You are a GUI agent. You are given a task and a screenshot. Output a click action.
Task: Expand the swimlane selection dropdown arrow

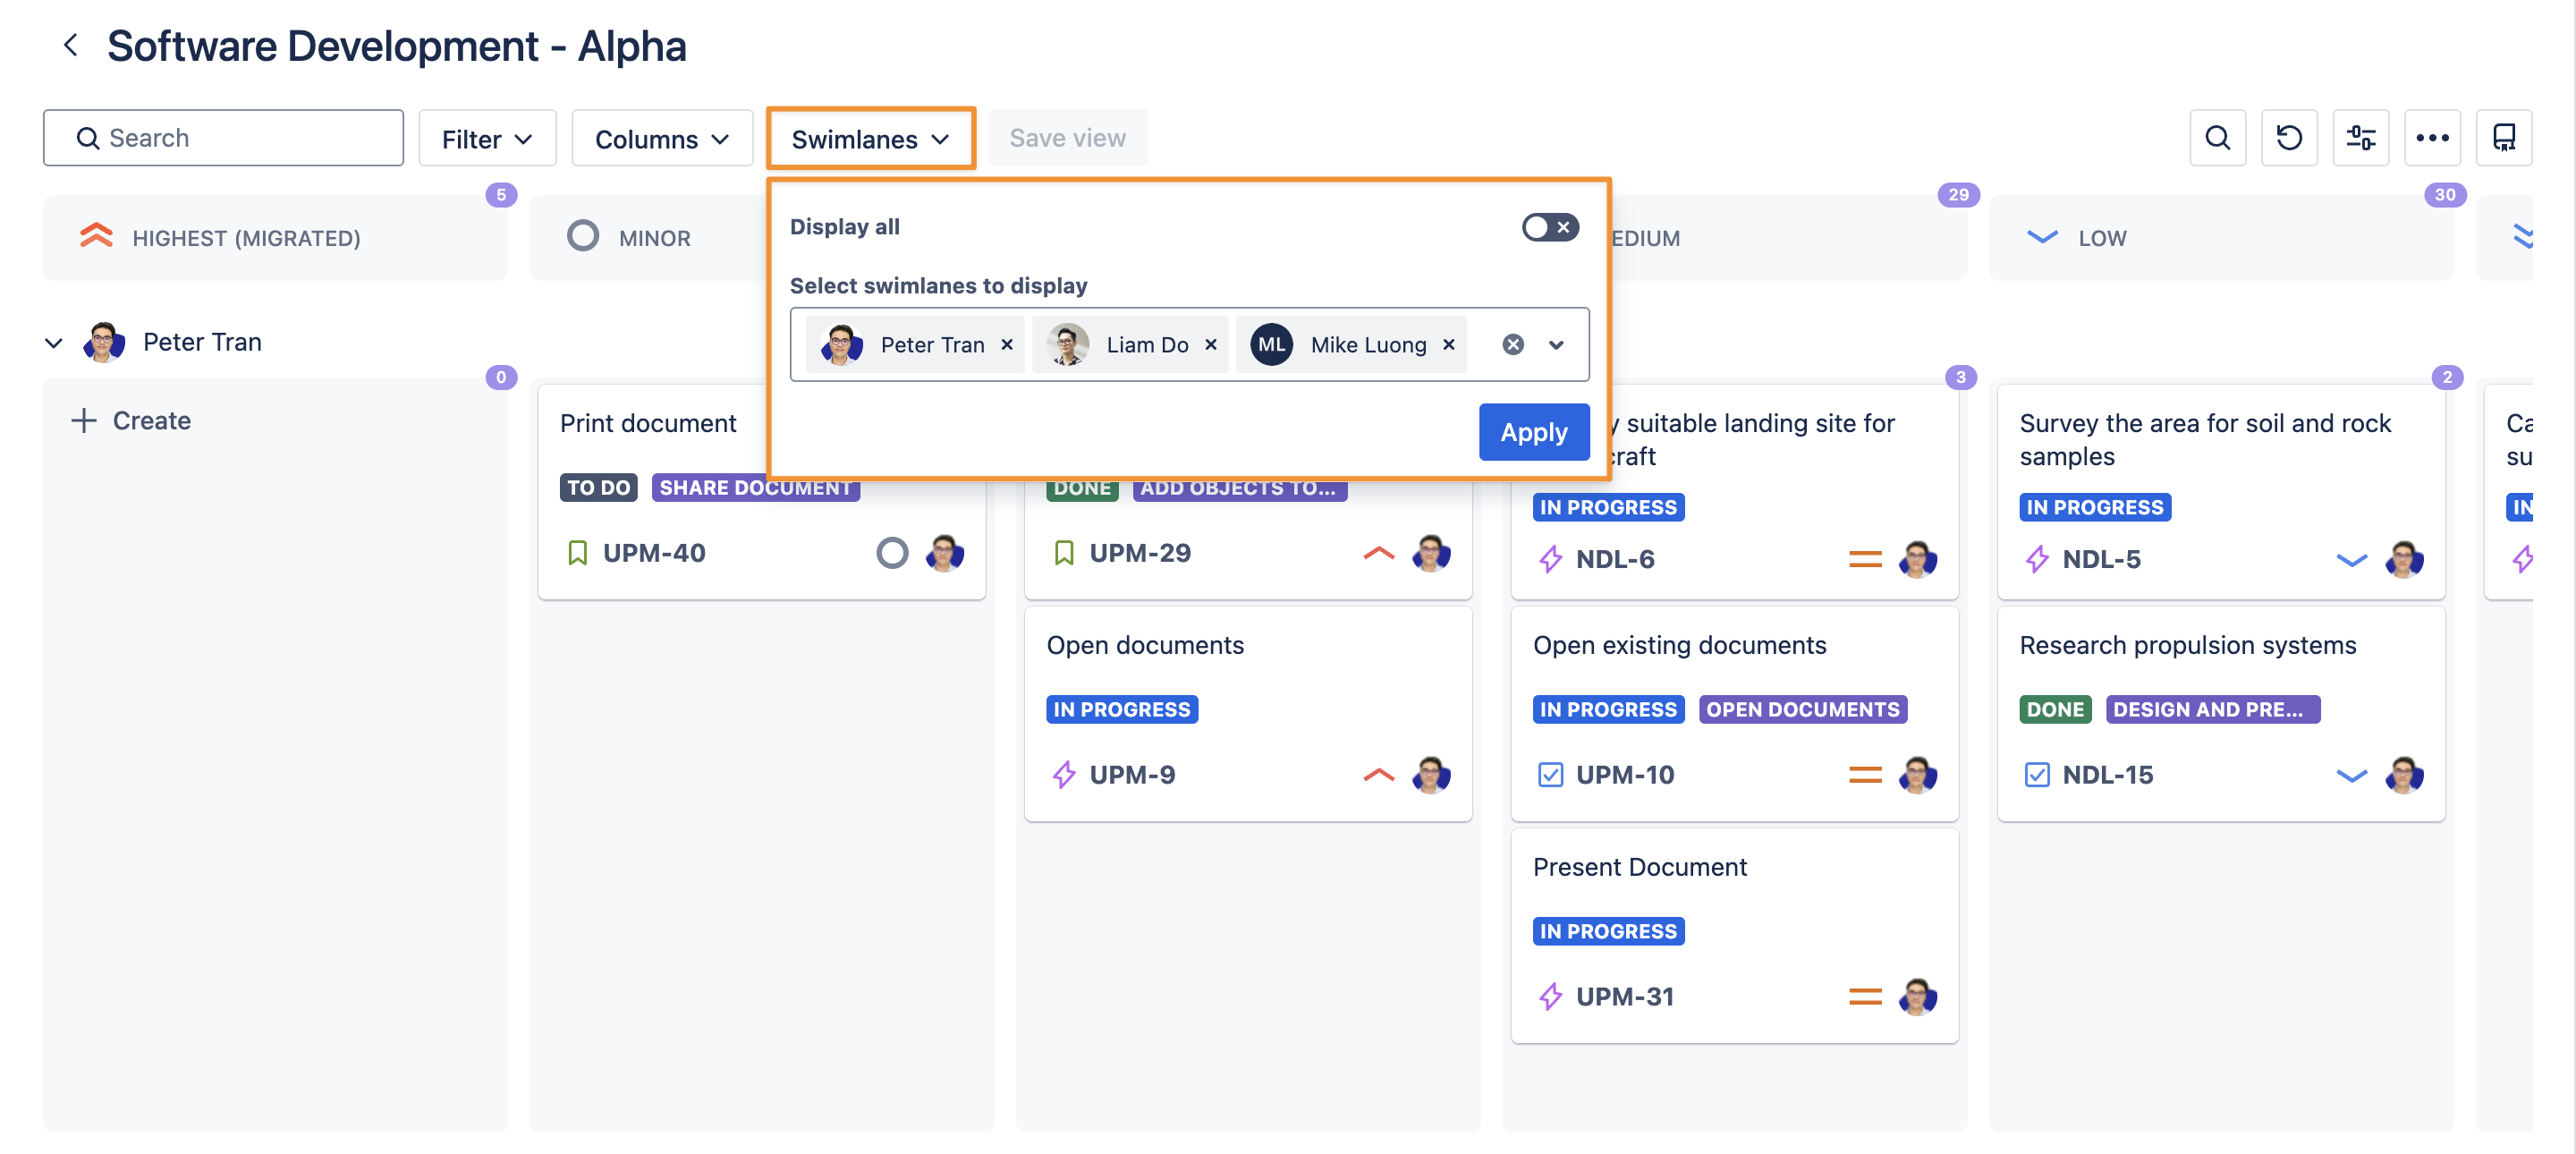[x=1556, y=345]
